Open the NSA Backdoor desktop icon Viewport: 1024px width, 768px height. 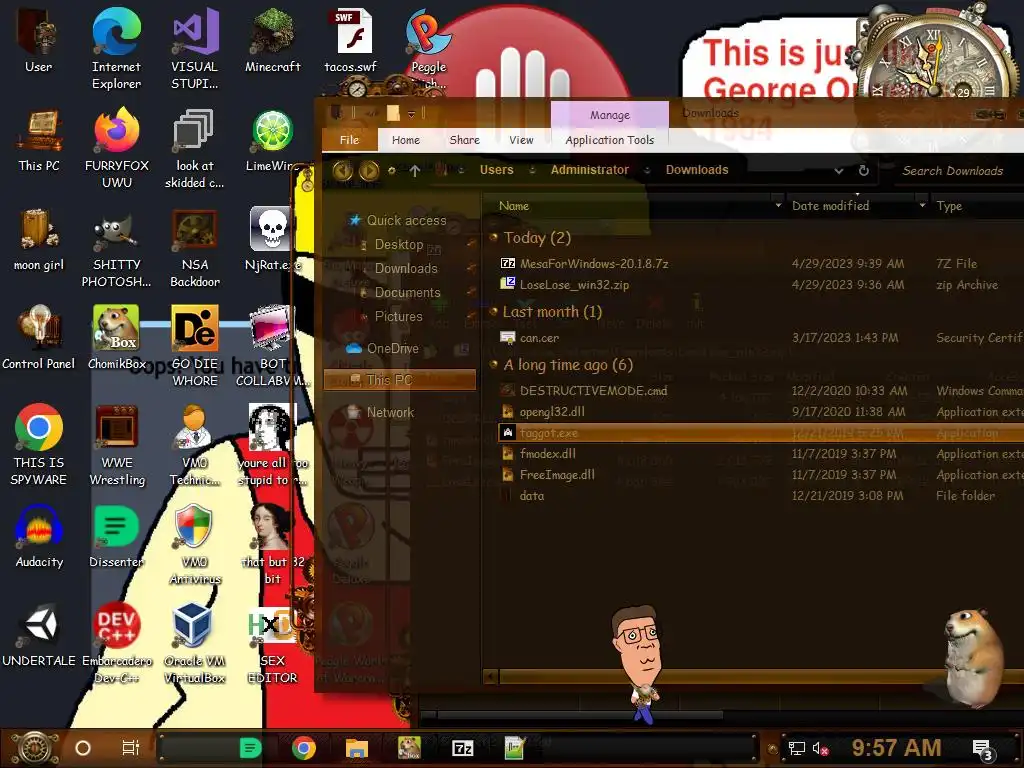click(x=195, y=248)
